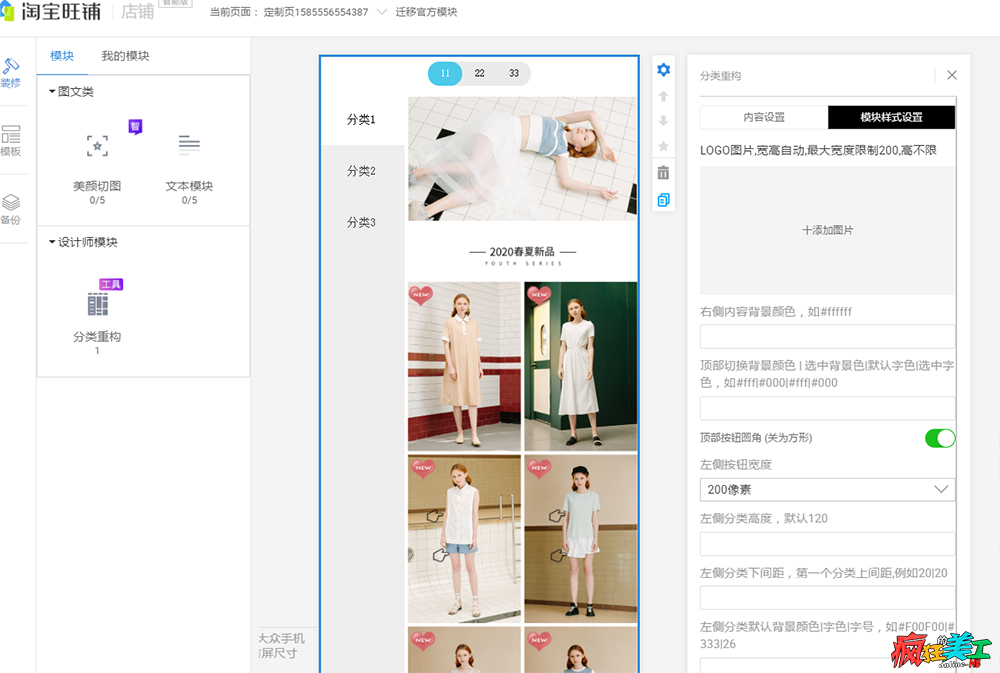Toggle 顶部按钮圆角 rounded corner switch
This screenshot has width=1000, height=673.
point(939,438)
